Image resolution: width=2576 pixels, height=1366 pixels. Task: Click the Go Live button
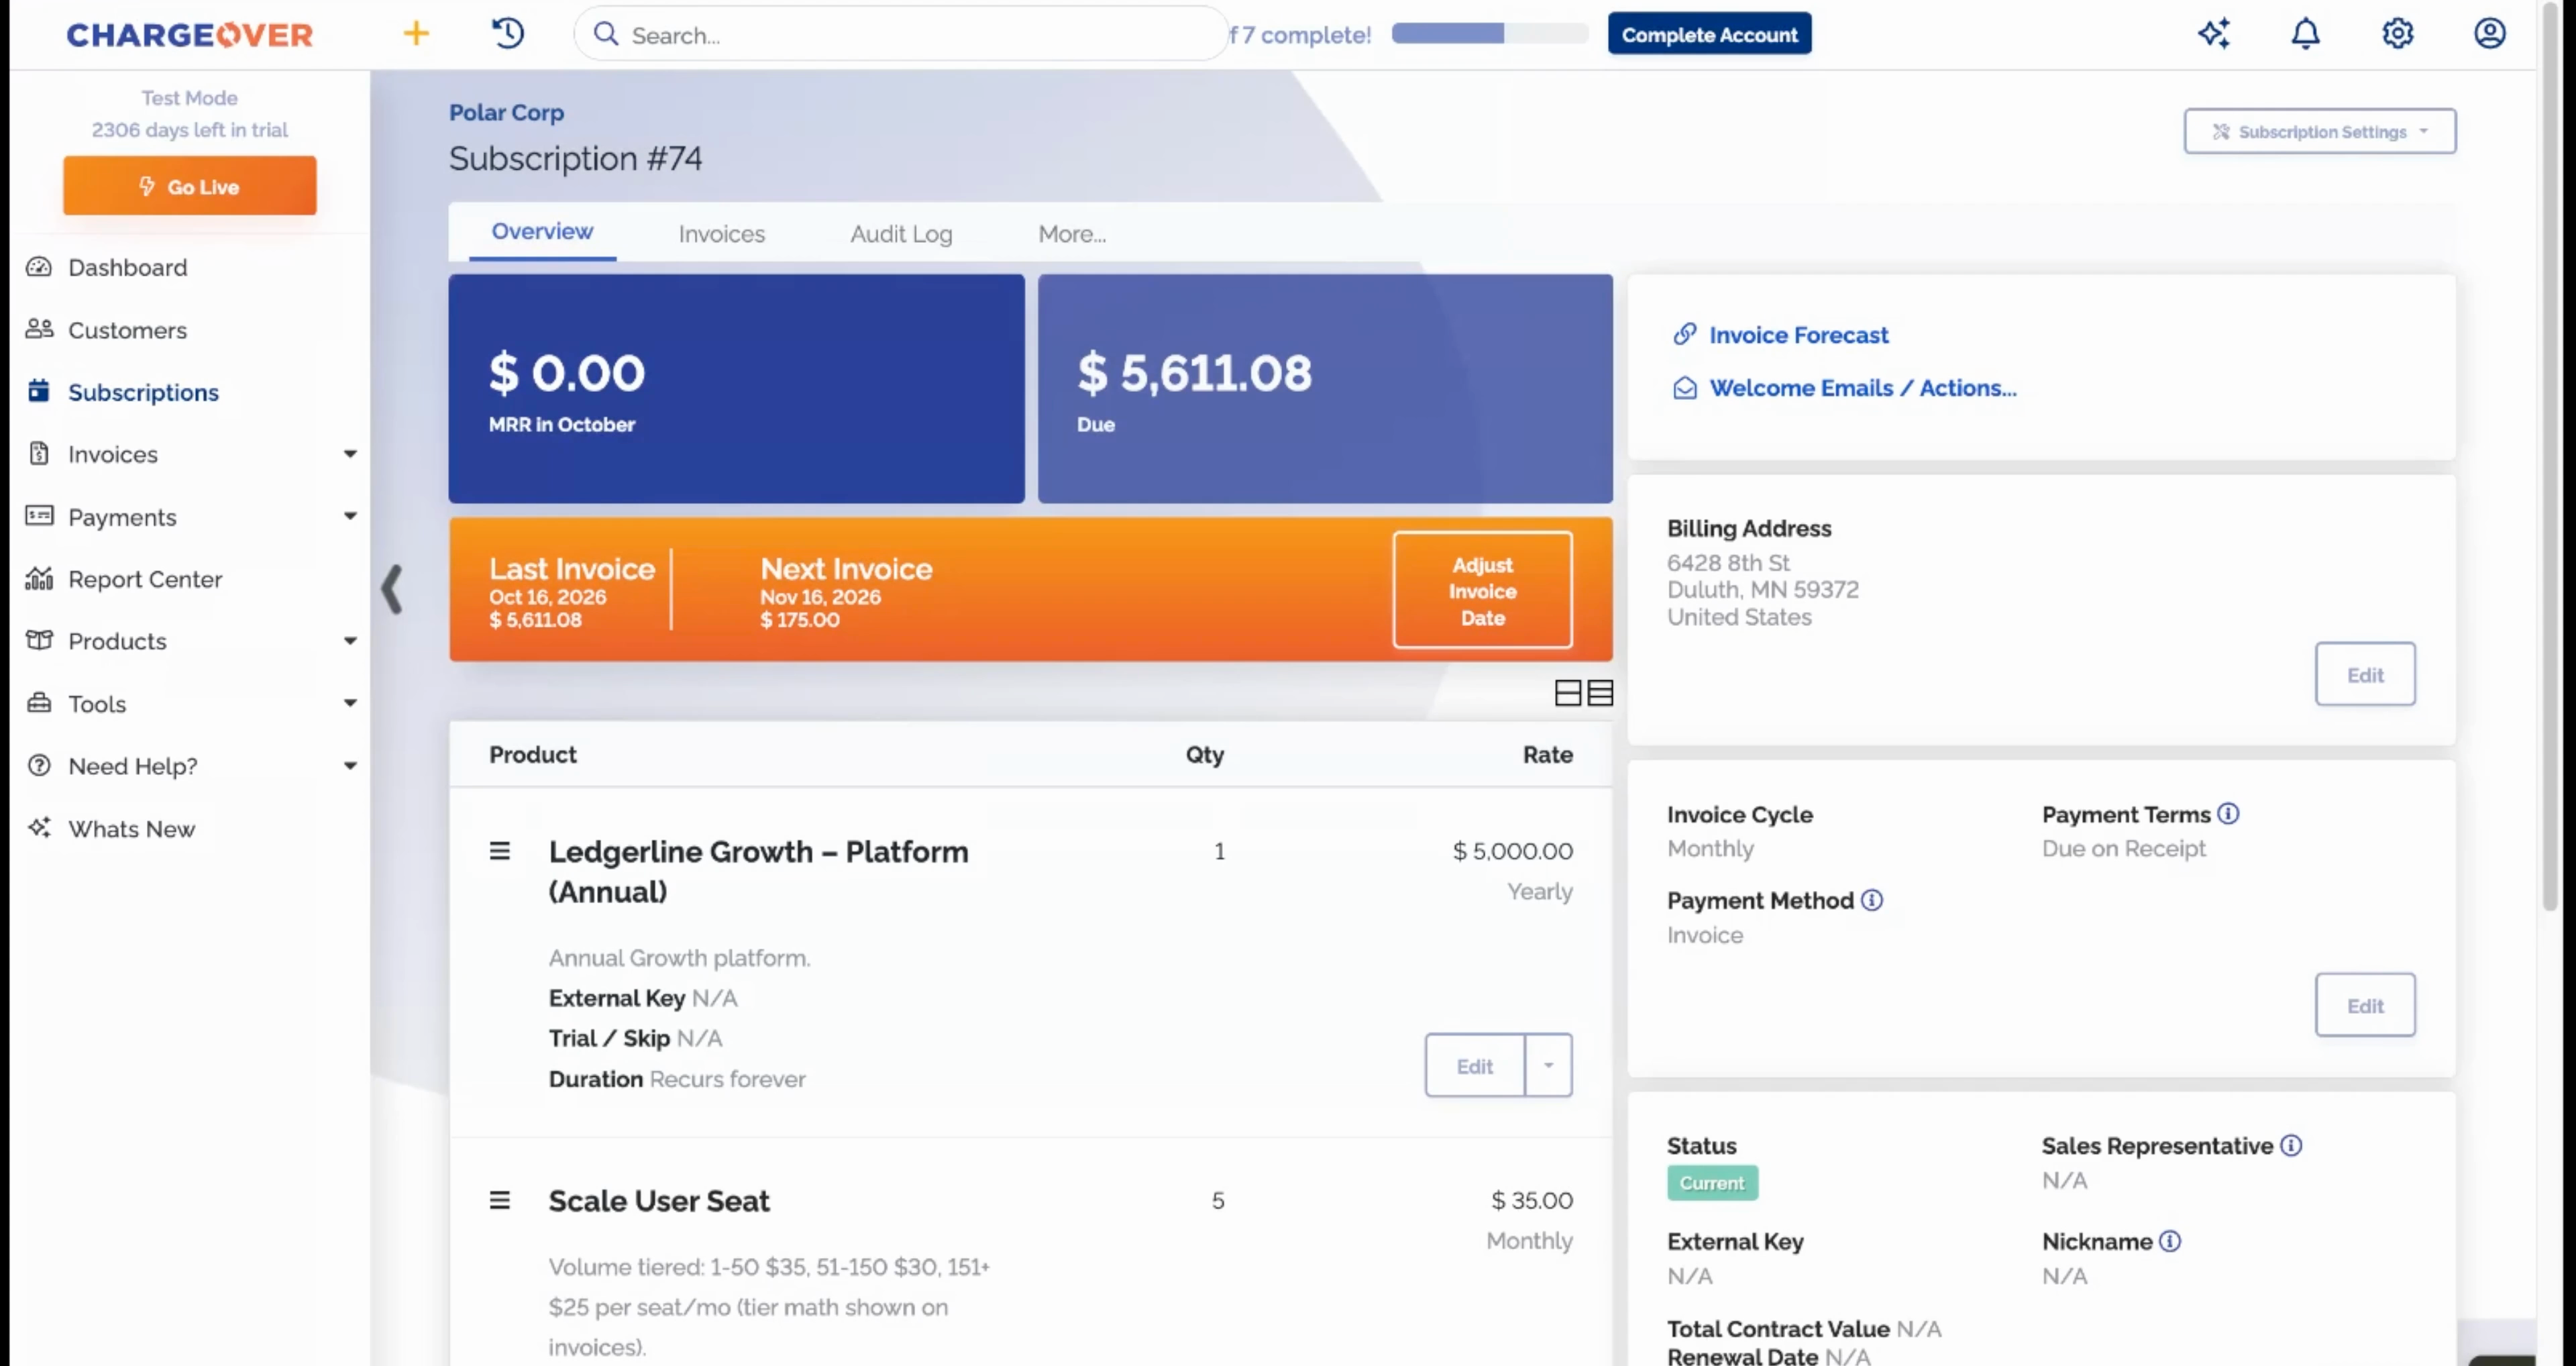click(x=190, y=186)
